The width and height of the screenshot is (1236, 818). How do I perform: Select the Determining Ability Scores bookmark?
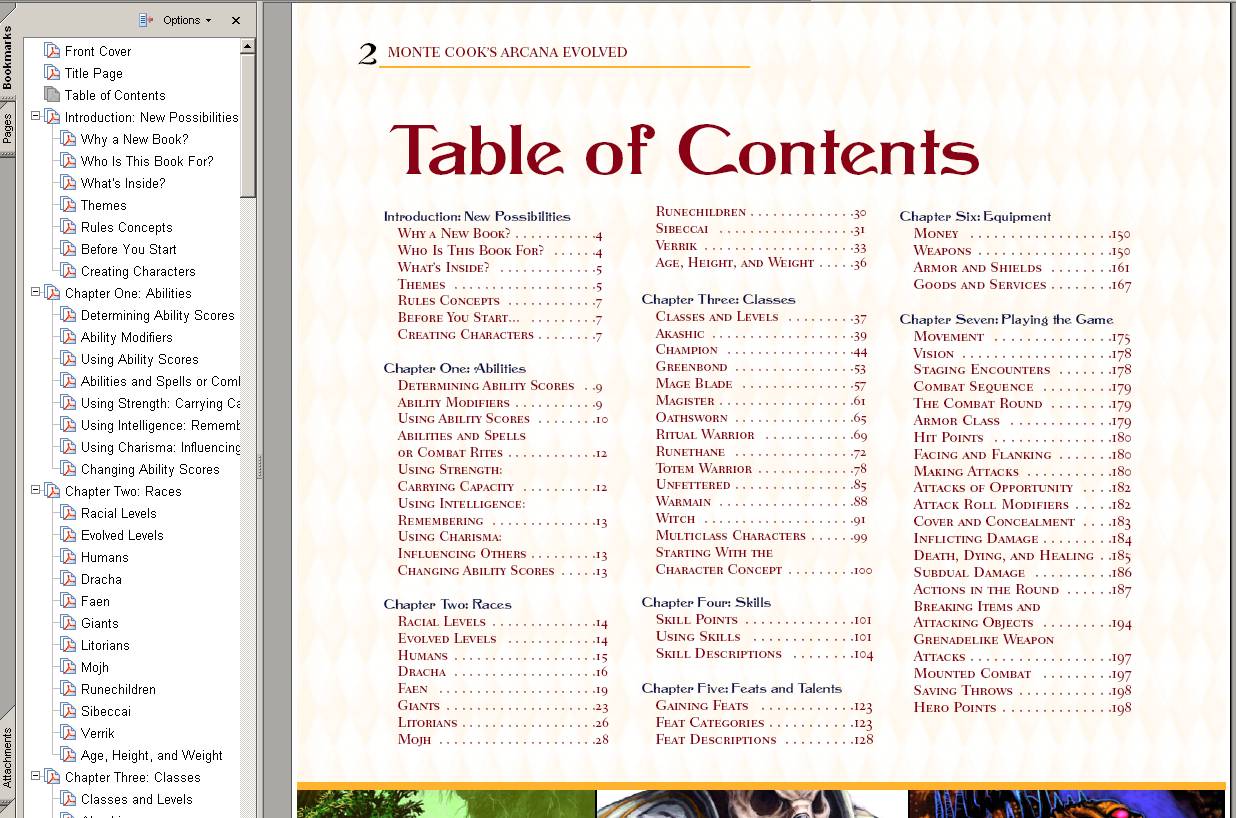[x=158, y=315]
